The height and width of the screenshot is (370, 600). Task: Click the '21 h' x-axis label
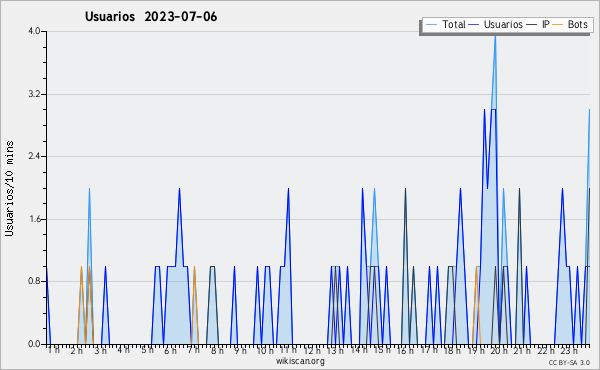(x=522, y=350)
